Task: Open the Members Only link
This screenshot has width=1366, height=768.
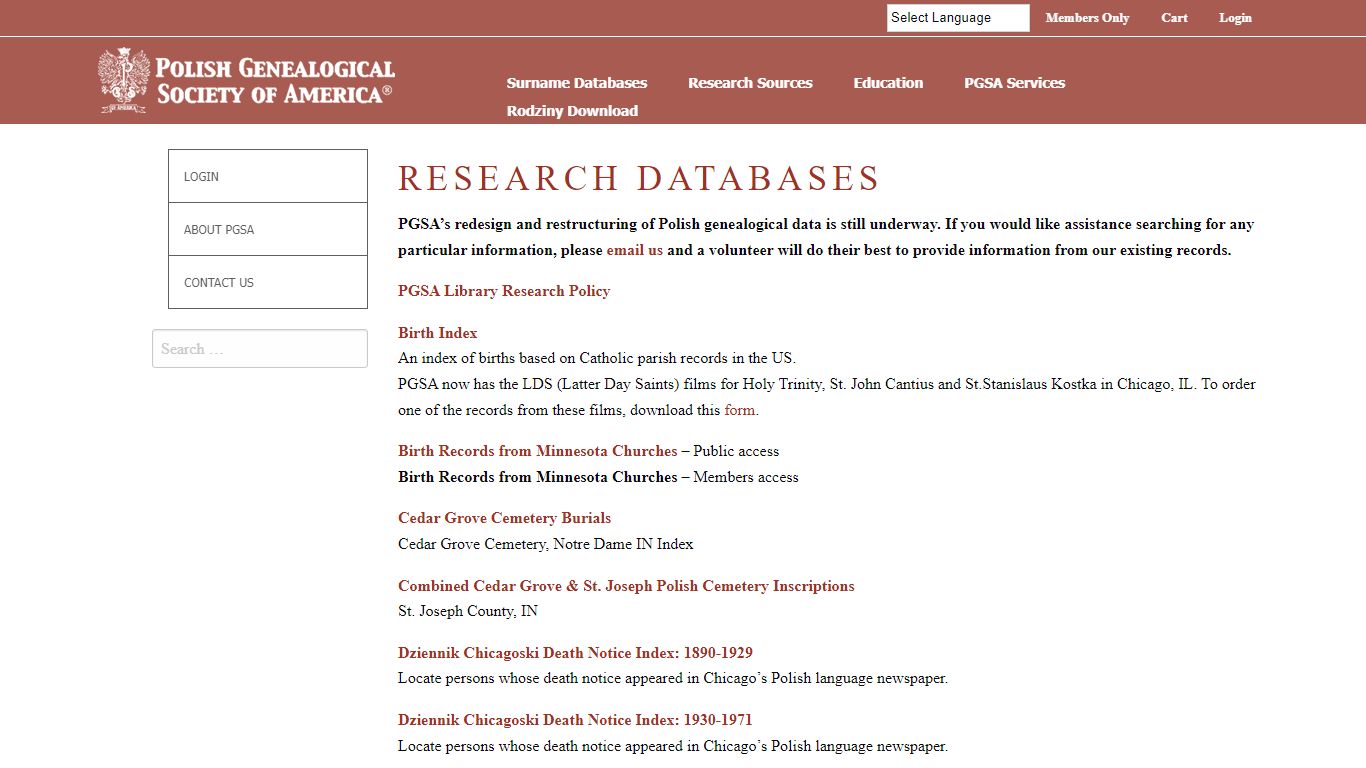Action: point(1087,18)
